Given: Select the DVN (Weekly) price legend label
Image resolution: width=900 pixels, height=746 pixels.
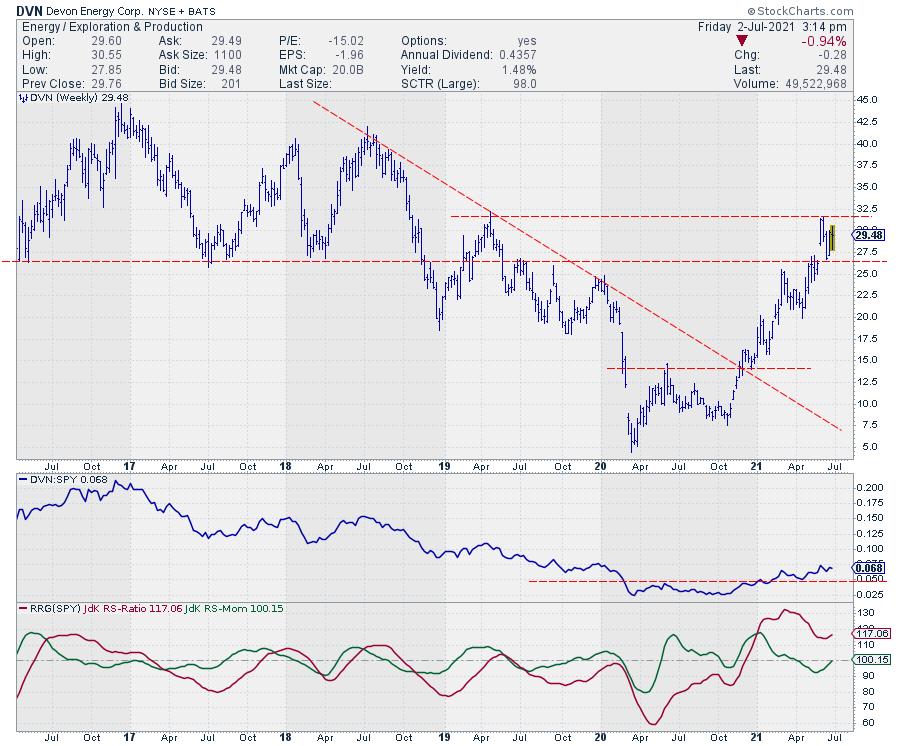Looking at the screenshot, I should pos(64,99).
